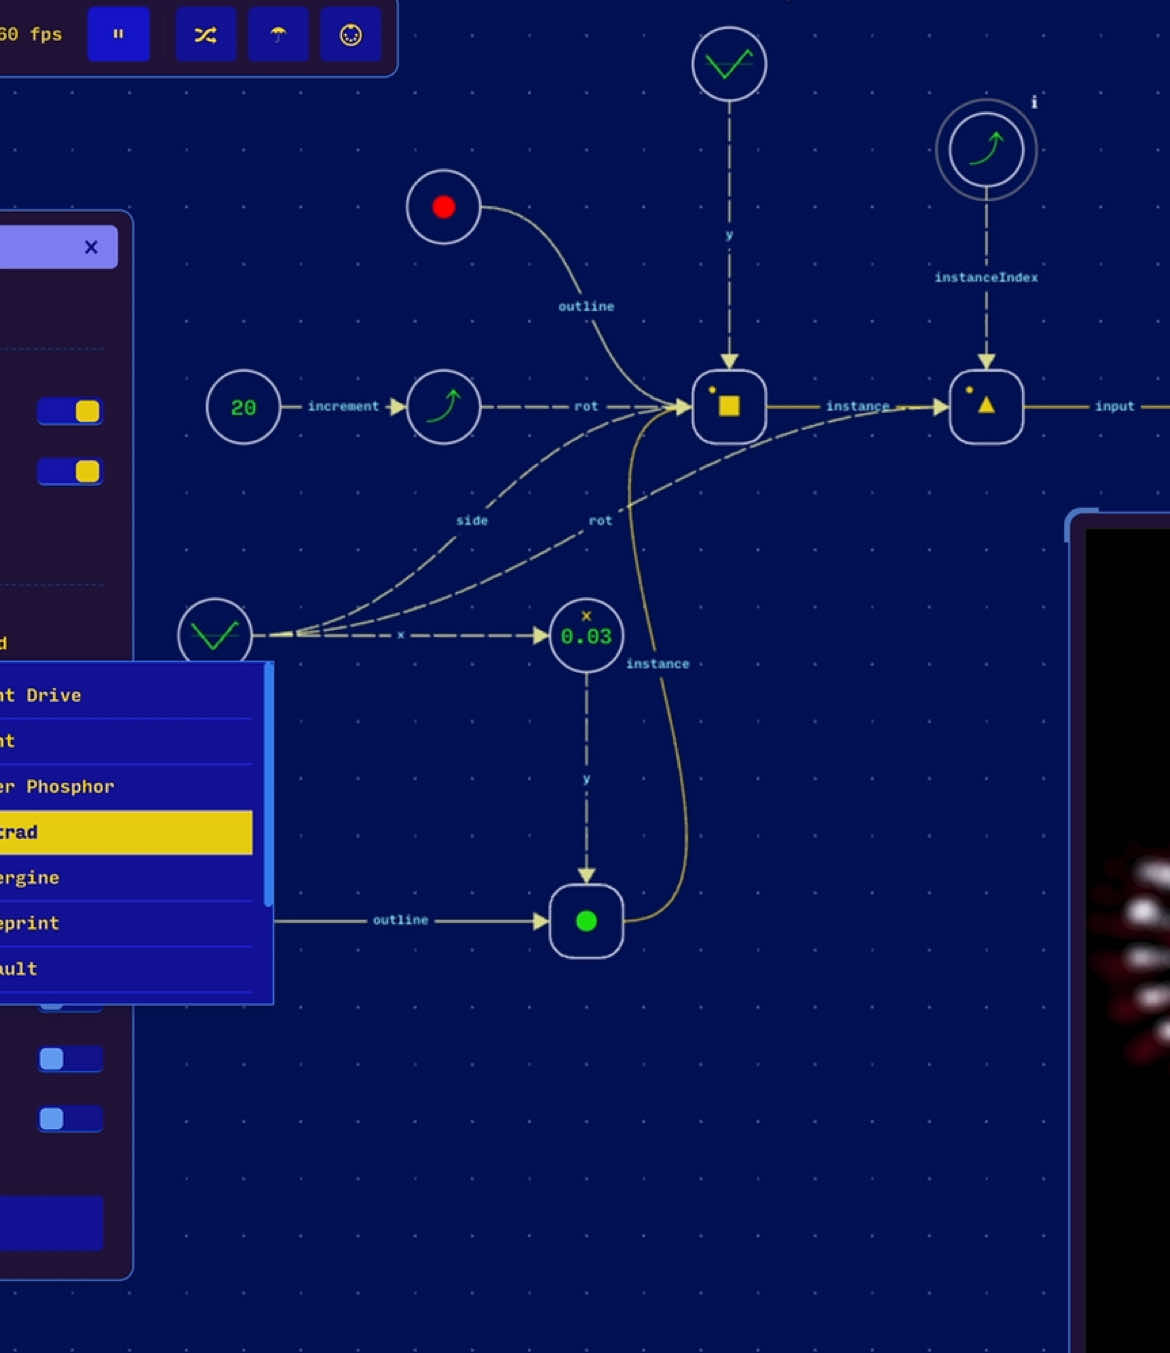Select the yellow square shape node
The image size is (1170, 1353).
point(729,407)
